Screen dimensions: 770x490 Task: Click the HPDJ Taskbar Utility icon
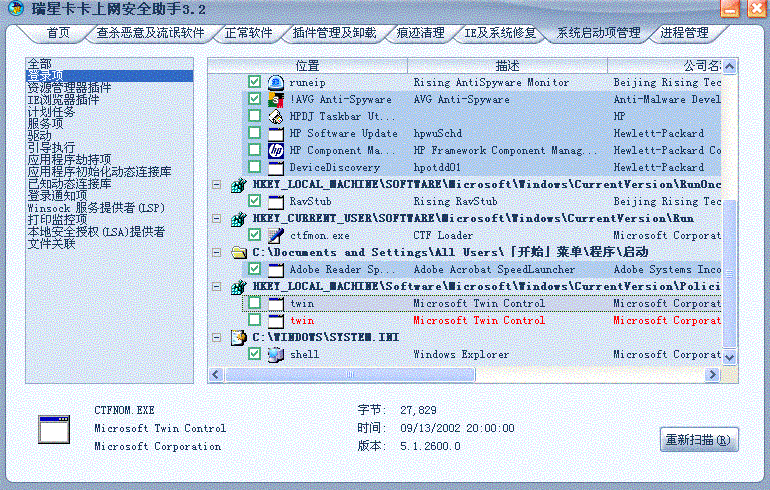[x=275, y=116]
